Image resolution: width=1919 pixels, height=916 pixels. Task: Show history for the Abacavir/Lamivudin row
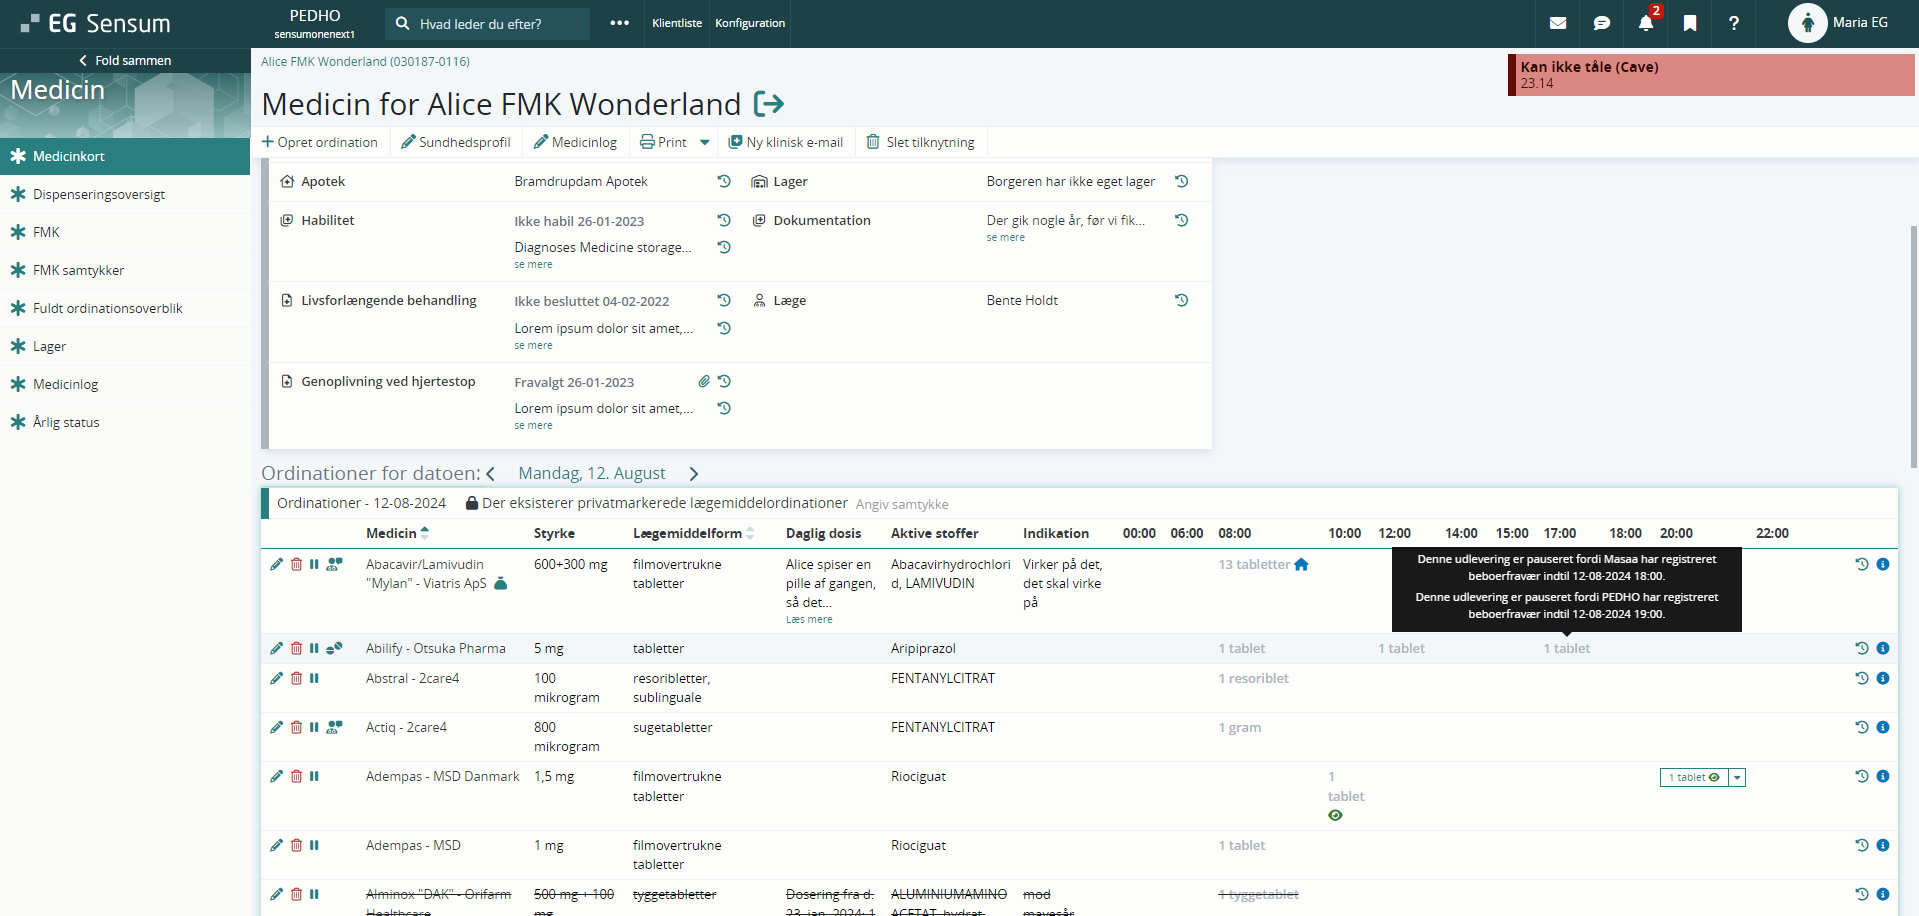[1862, 564]
